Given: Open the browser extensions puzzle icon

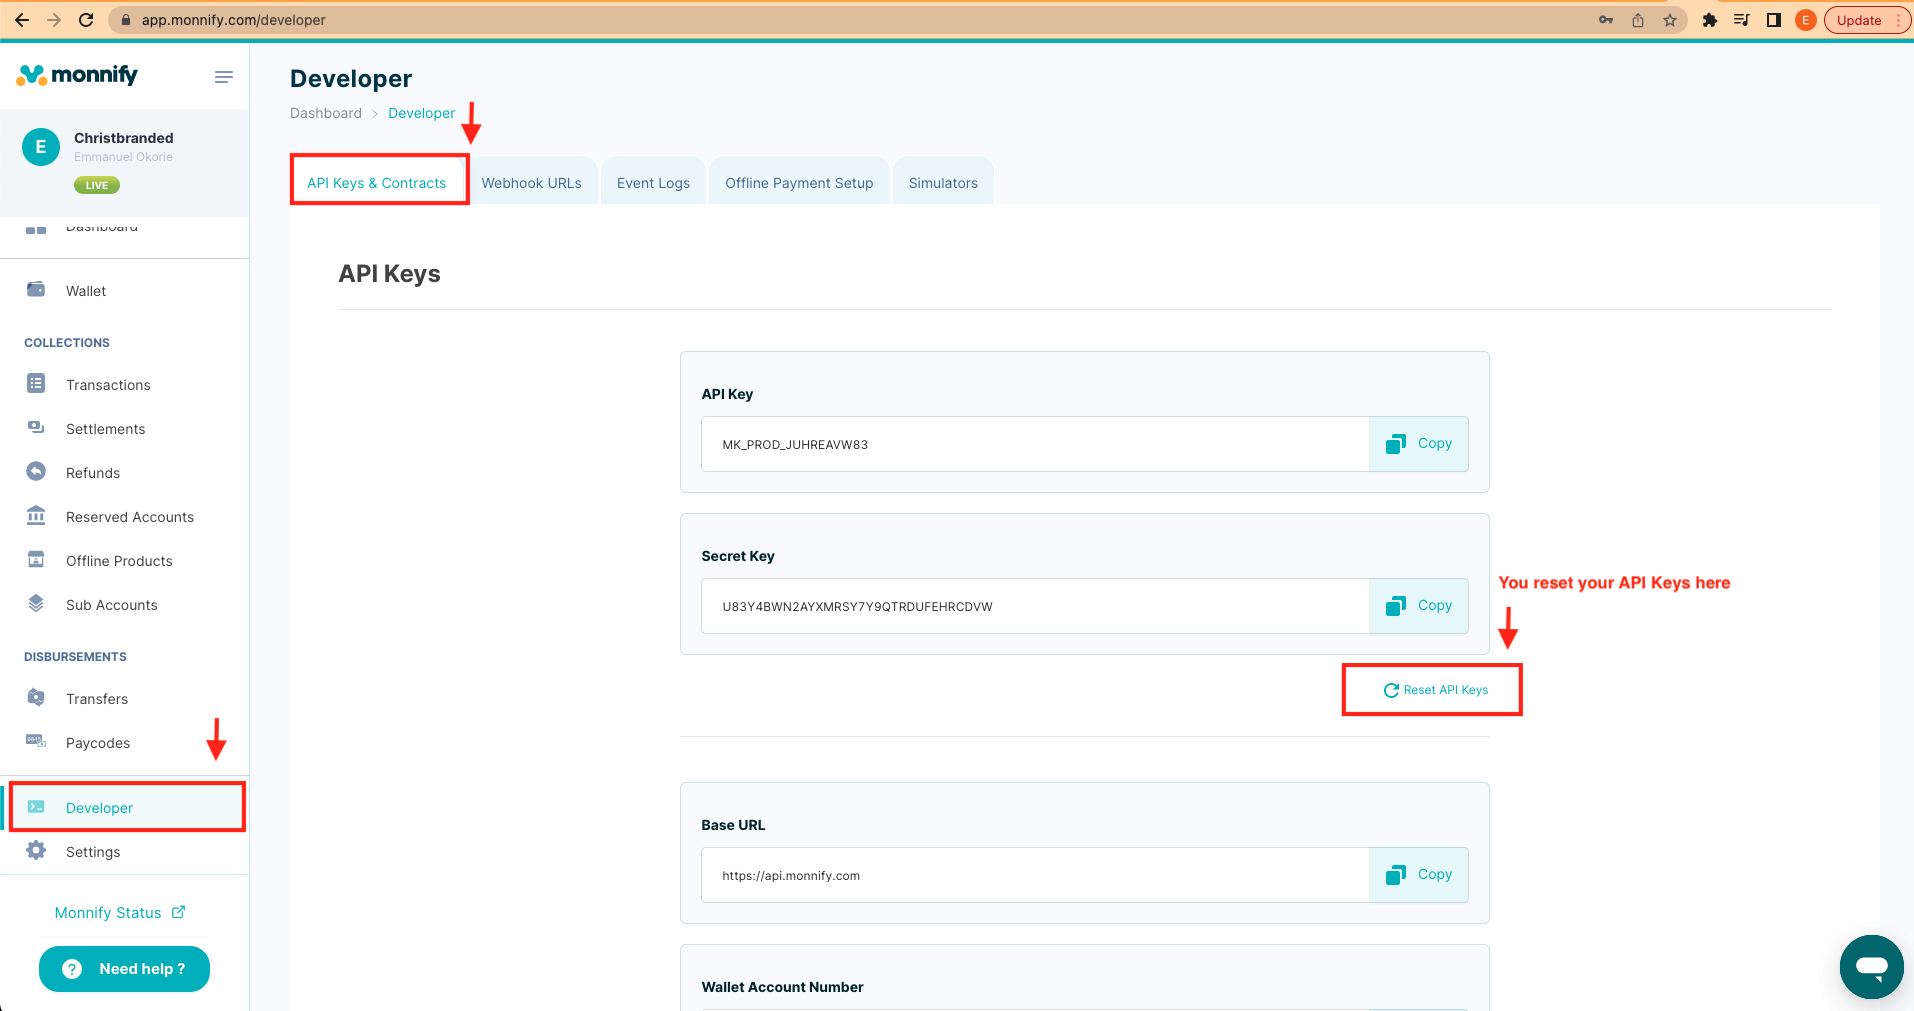Looking at the screenshot, I should click(x=1710, y=20).
